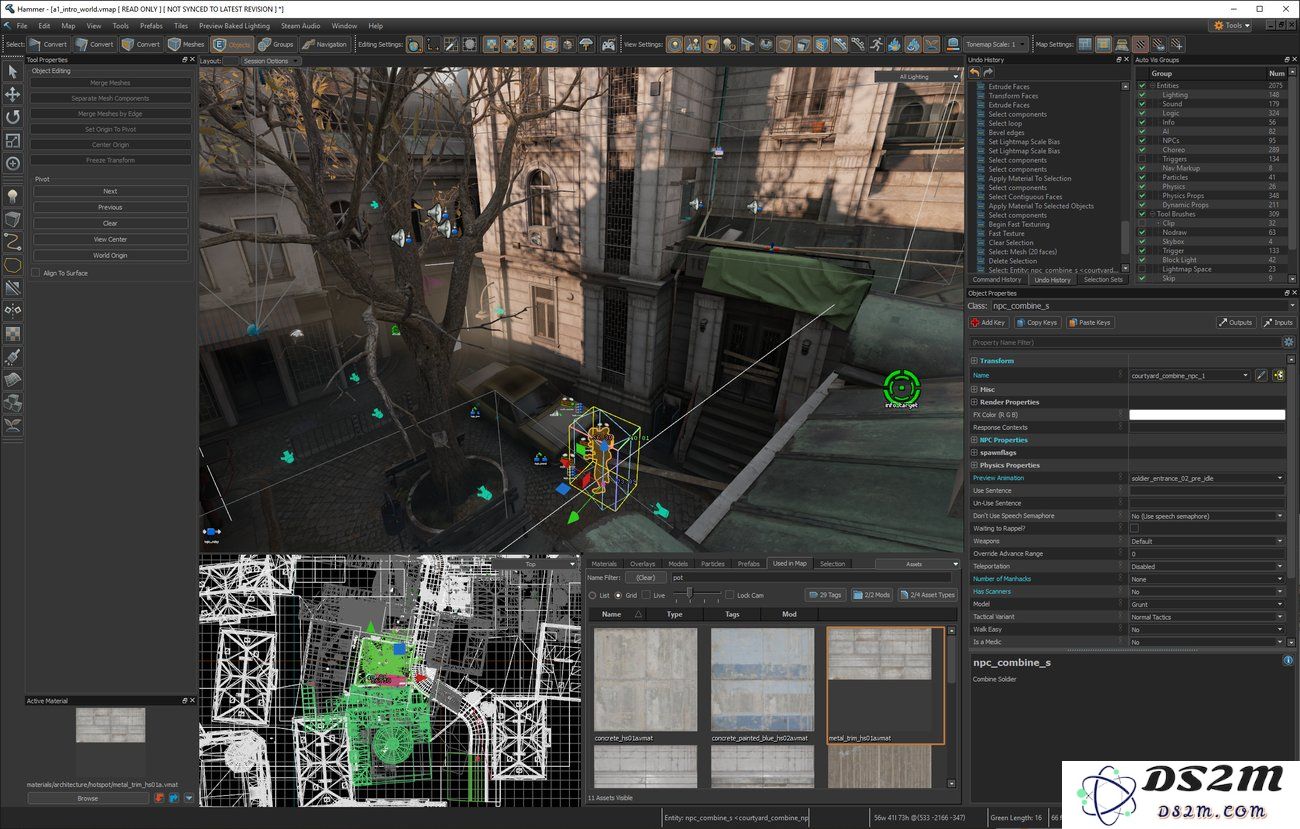Viewport: 1300px width, 829px height.
Task: Click the Groups selection mode button
Action: pos(276,44)
